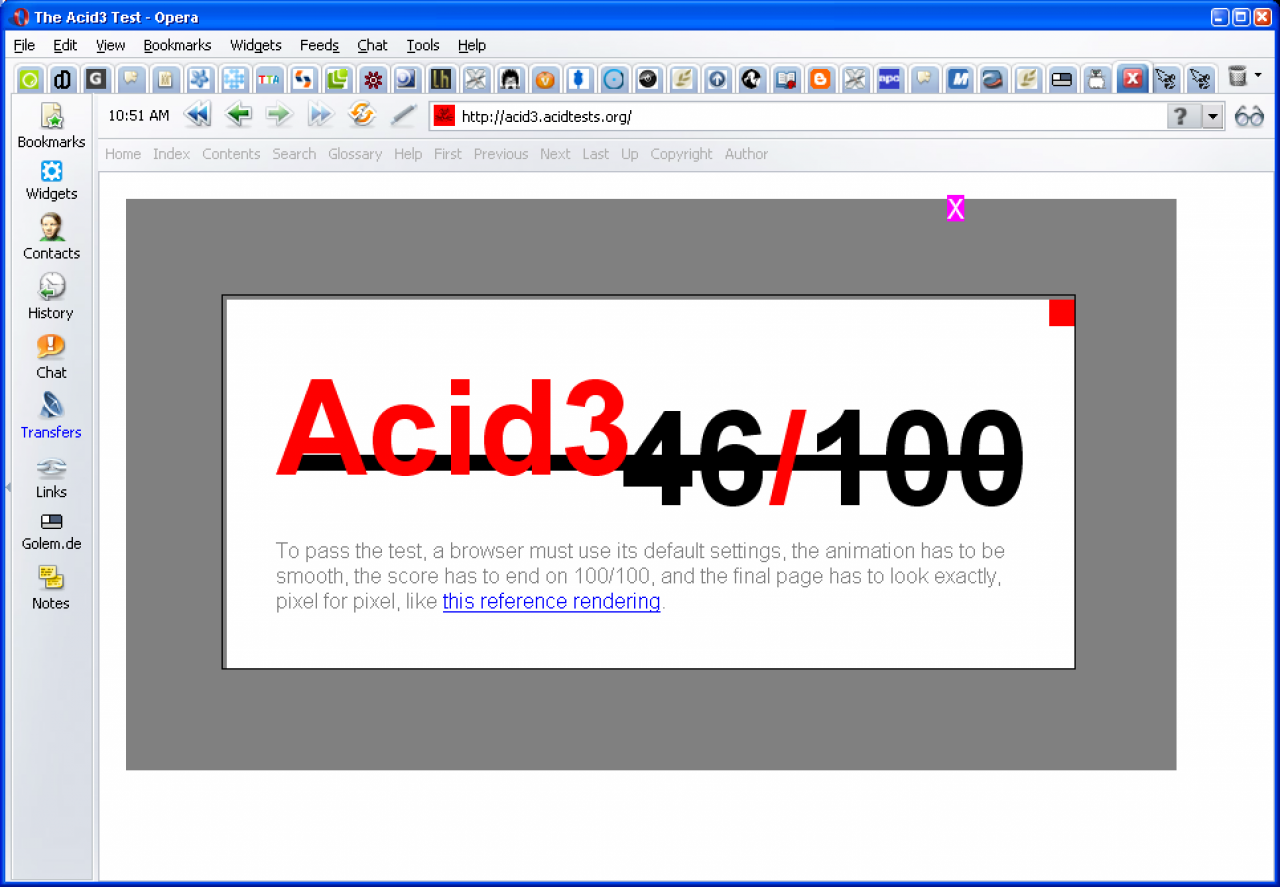1280x887 pixels.
Task: Switch to the dark red flower tab
Action: point(372,80)
